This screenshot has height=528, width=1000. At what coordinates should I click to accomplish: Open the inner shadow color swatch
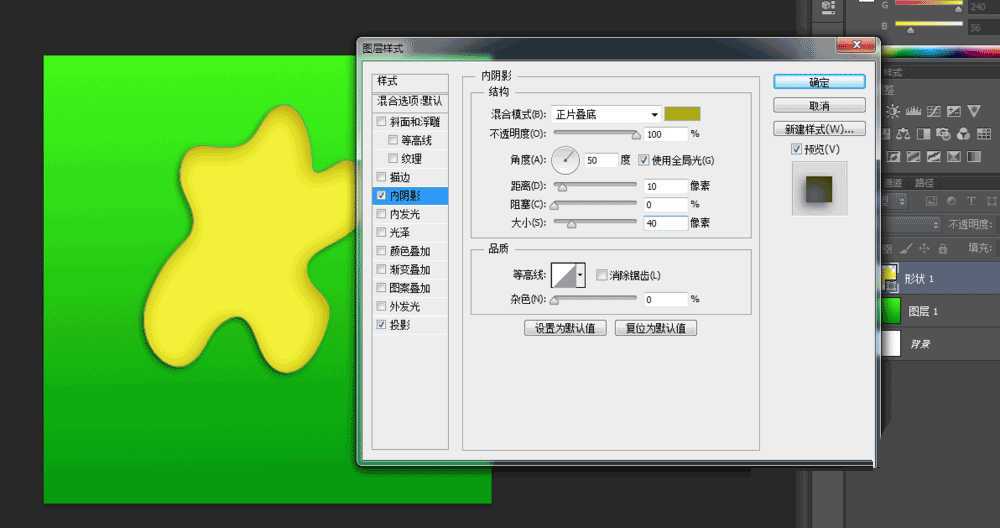click(x=682, y=114)
